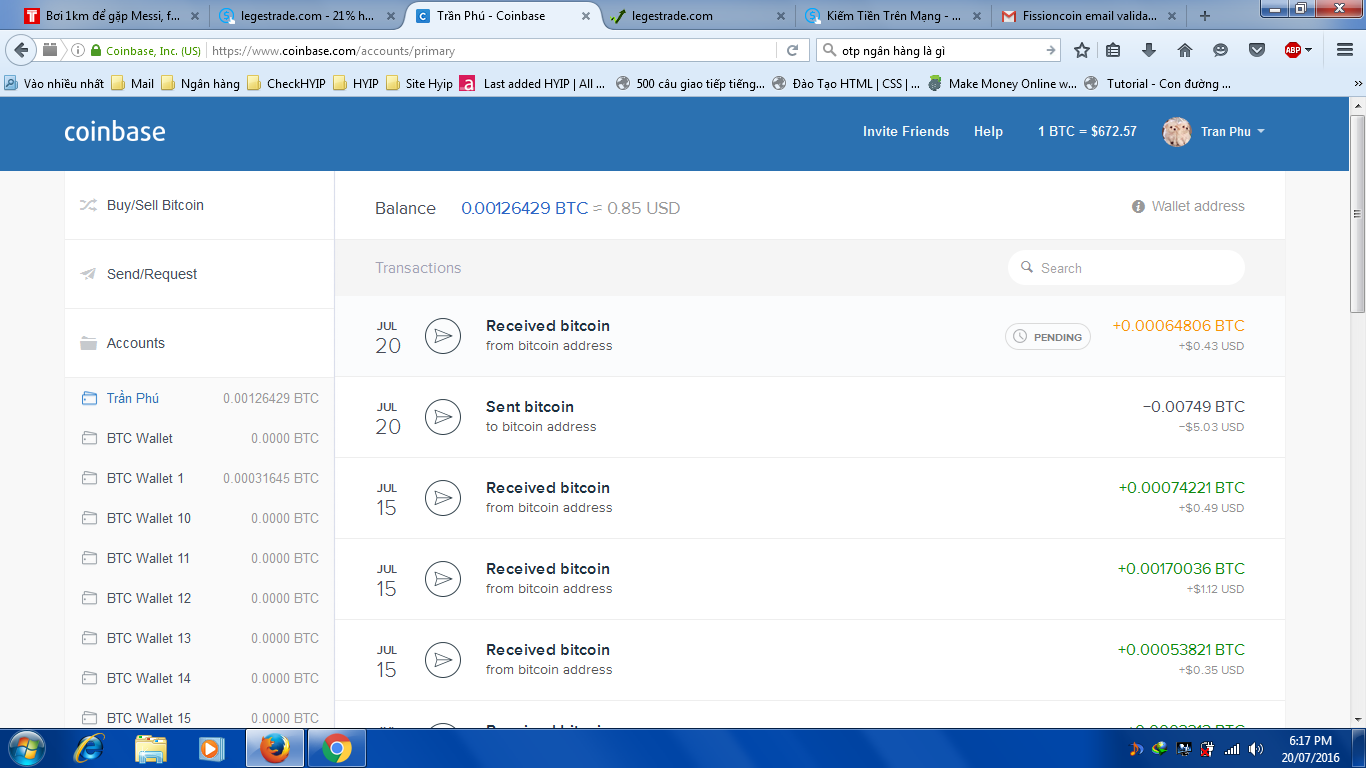1366x768 pixels.
Task: Open the Firefox bookmarks list icon
Action: click(x=1114, y=50)
